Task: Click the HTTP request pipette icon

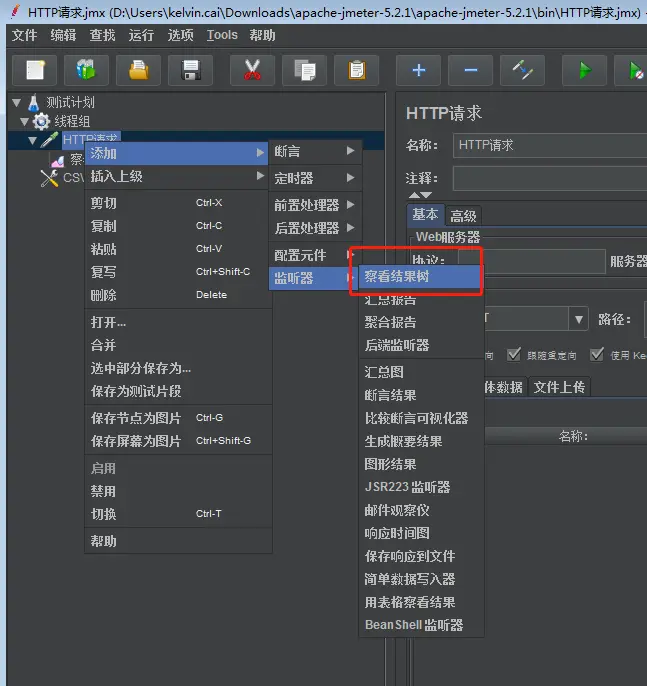Action: (49, 140)
